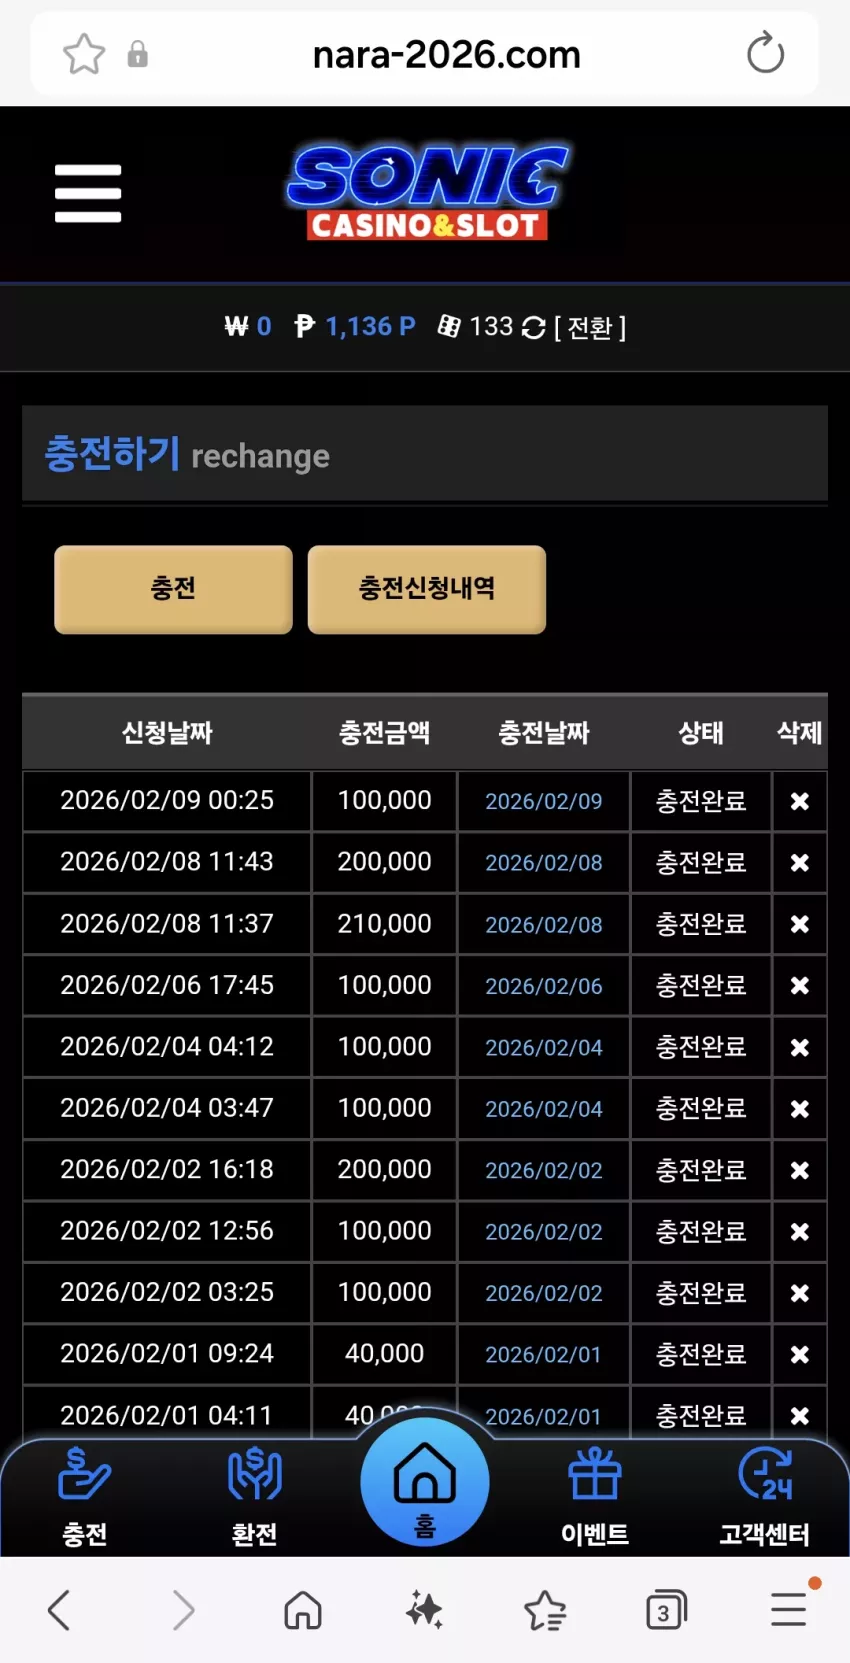Tap the 충전 icon in bottom navigation
The width and height of the screenshot is (850, 1663).
(85, 1496)
